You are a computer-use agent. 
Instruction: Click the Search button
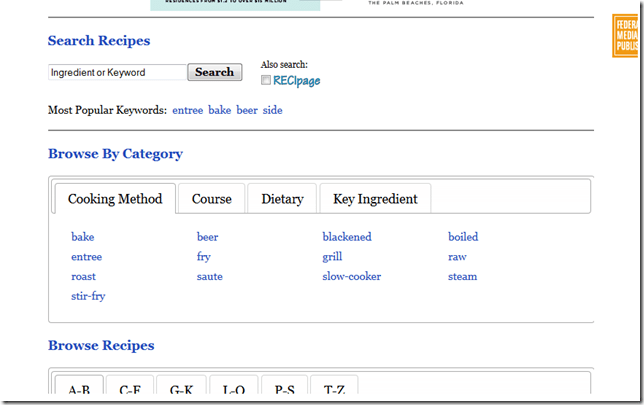tap(214, 72)
